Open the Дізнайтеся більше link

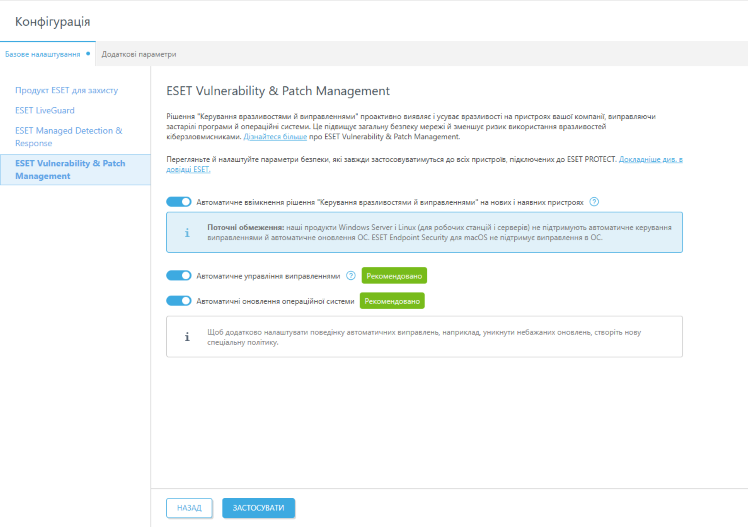(275, 136)
